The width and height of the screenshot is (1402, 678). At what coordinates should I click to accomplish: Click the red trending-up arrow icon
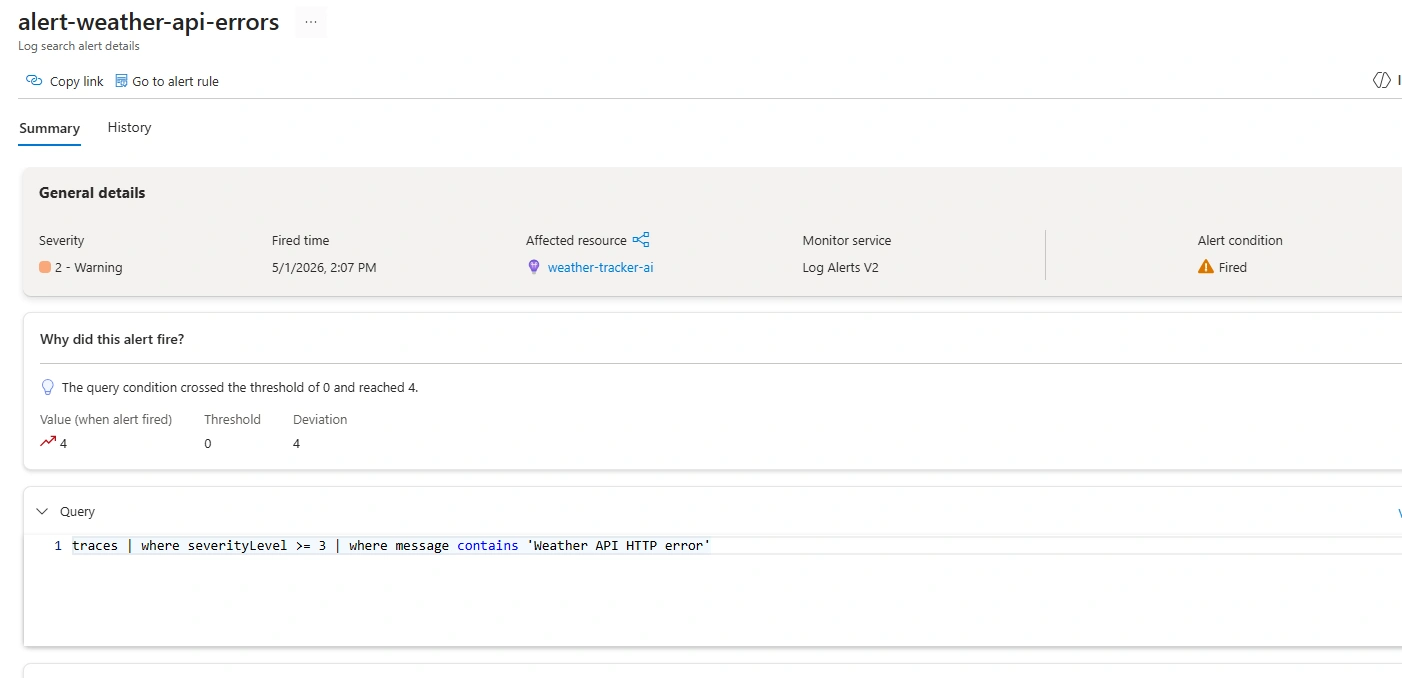pyautogui.click(x=48, y=441)
